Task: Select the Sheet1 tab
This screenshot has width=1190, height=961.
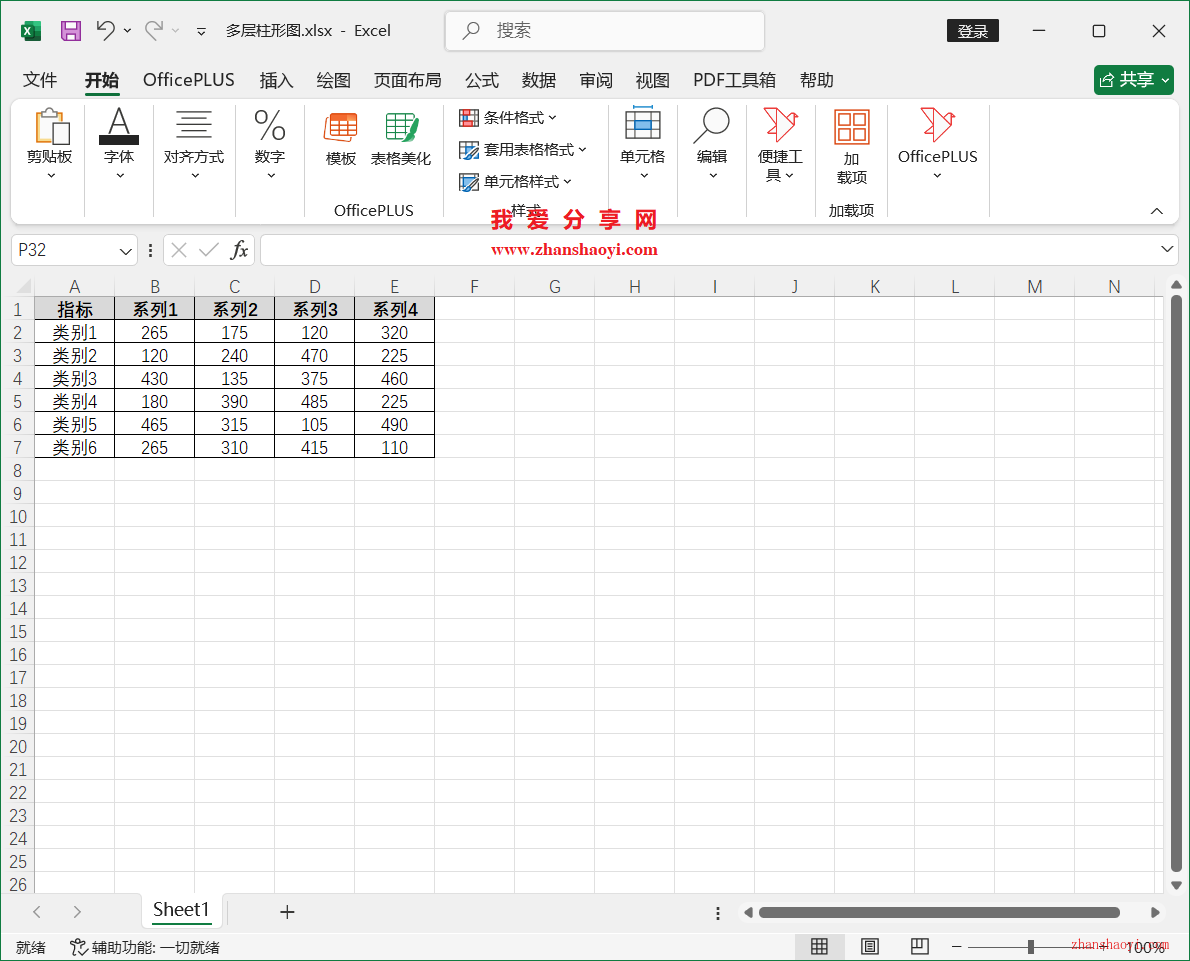Action: tap(181, 909)
